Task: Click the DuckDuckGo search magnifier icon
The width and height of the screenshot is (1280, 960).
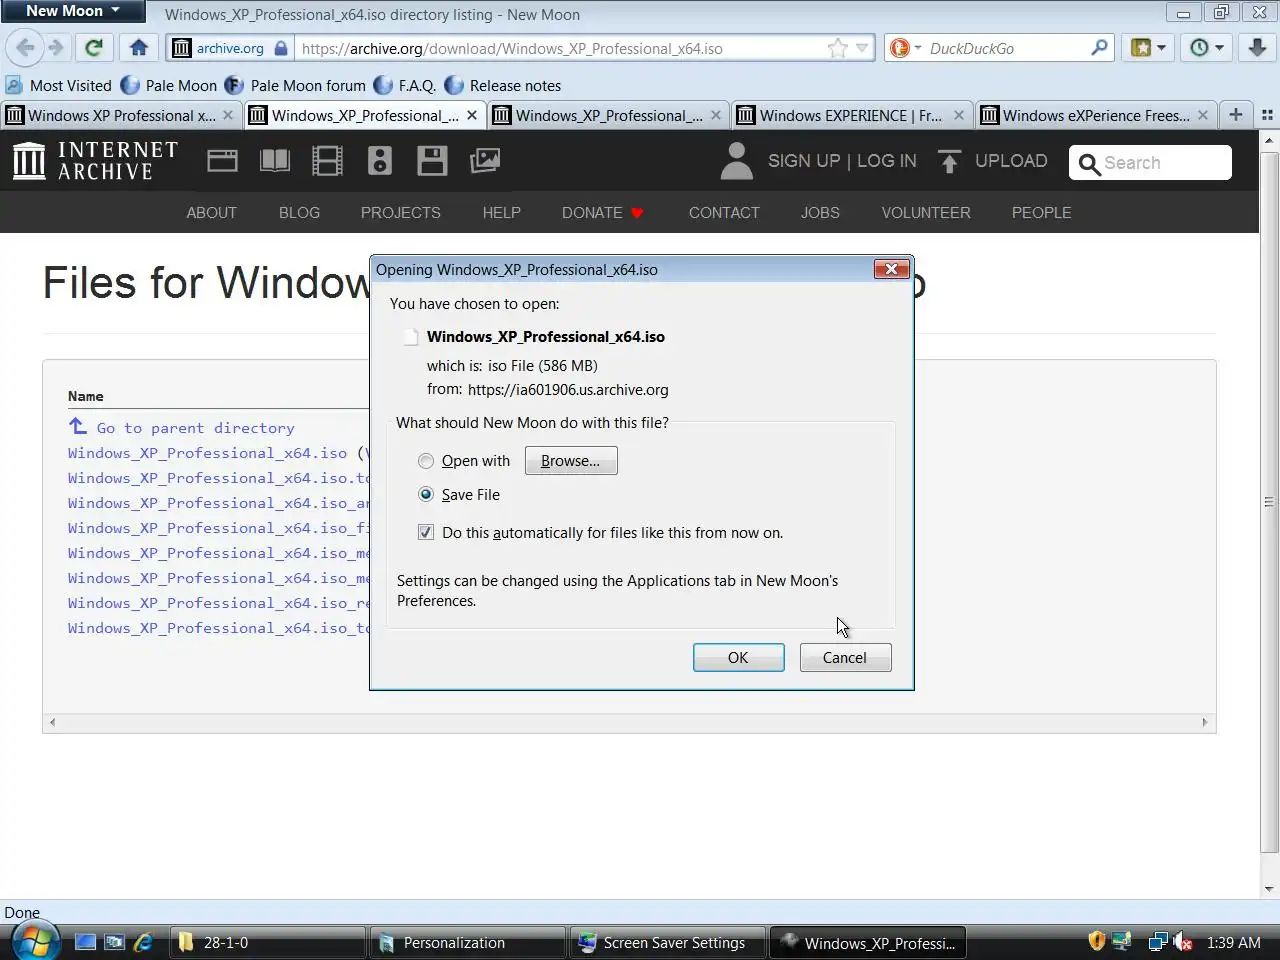Action: [1099, 47]
